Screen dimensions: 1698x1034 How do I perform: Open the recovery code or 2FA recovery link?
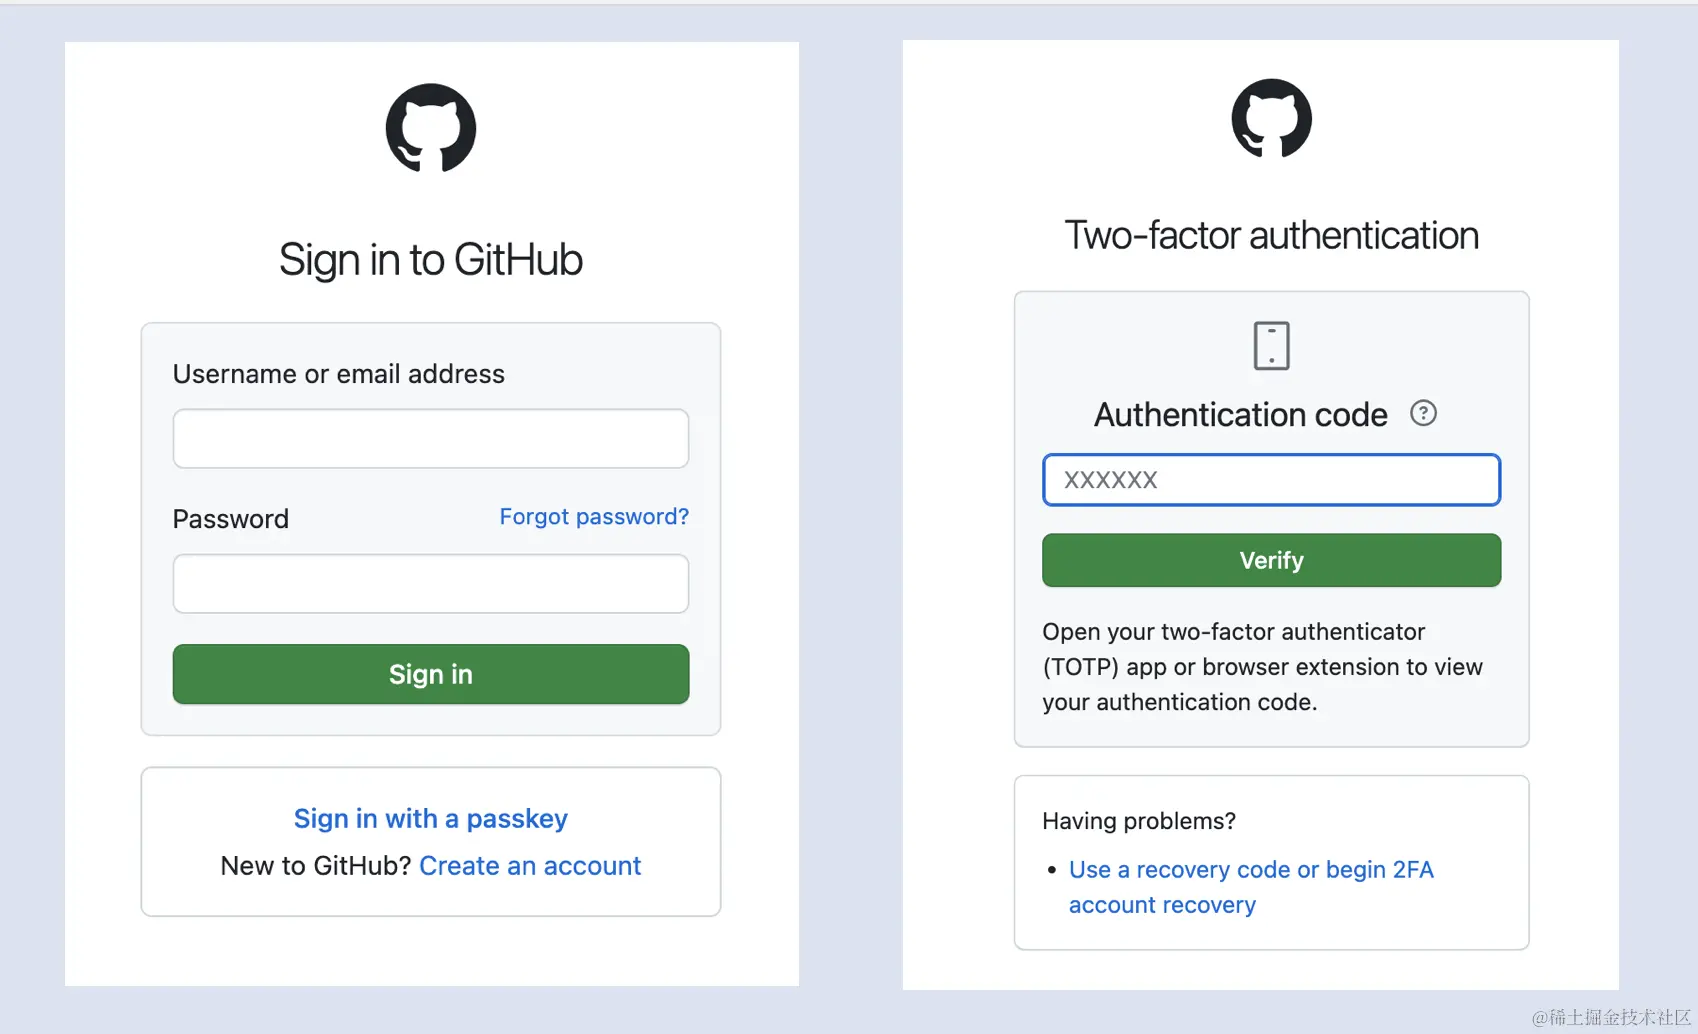point(1250,870)
